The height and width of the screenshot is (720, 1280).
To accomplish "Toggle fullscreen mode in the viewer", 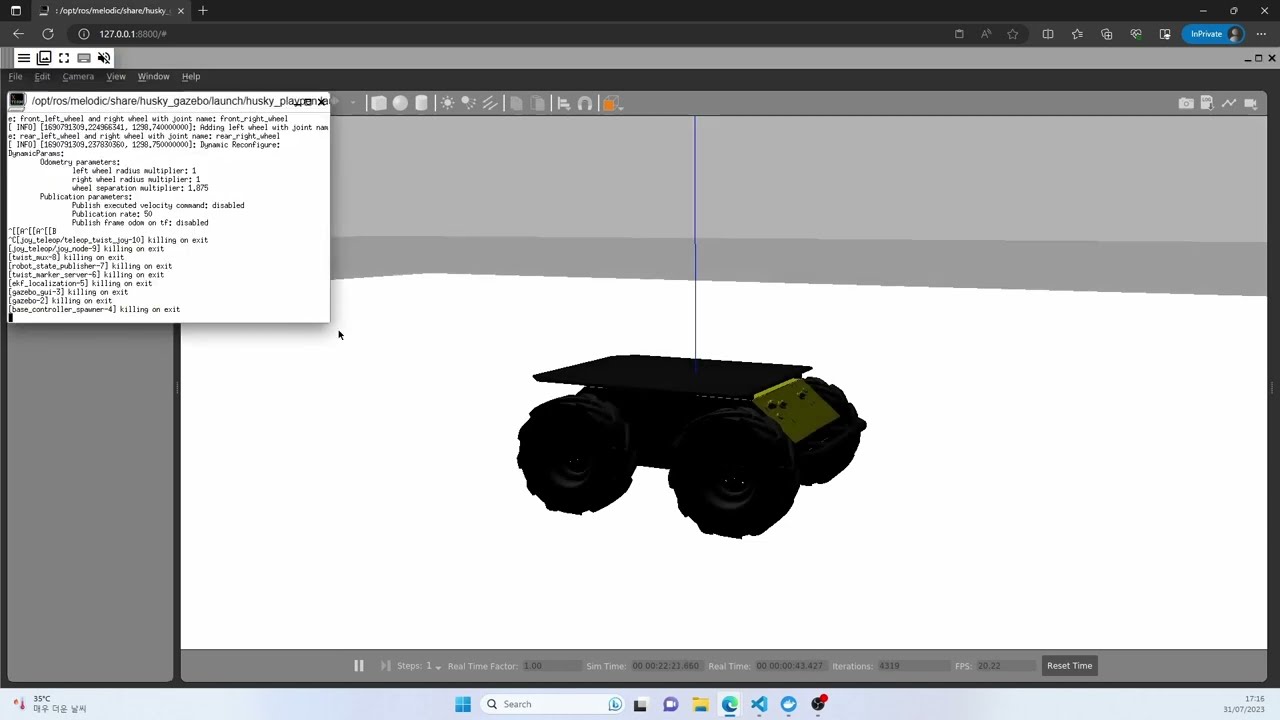I will pos(64,58).
